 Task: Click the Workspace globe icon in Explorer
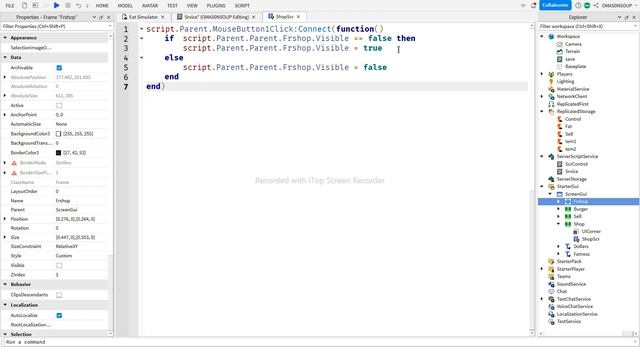click(x=551, y=36)
